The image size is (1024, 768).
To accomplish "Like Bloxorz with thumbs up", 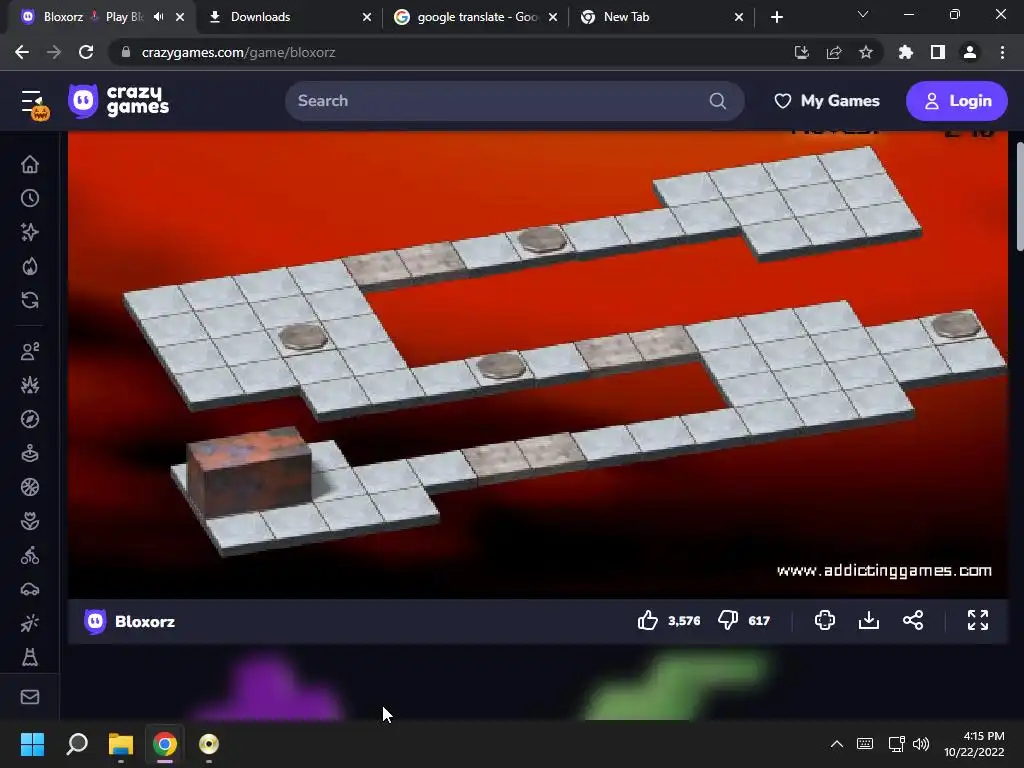I will coord(648,620).
